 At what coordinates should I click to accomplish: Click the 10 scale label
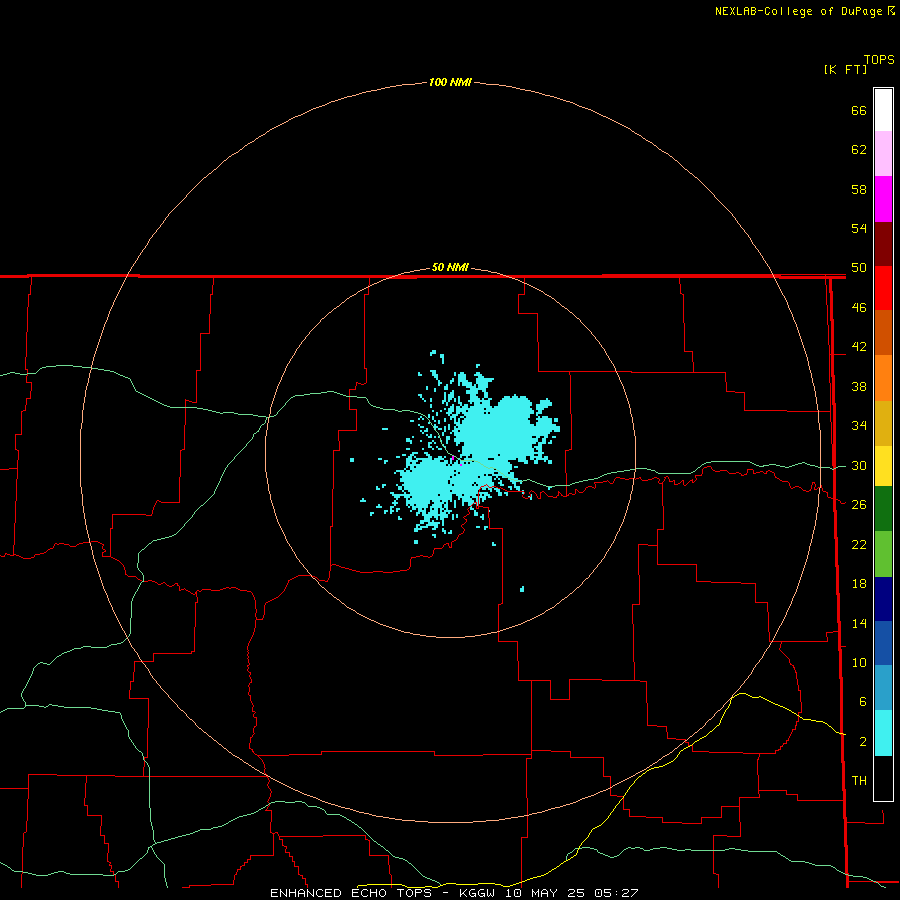tap(859, 662)
